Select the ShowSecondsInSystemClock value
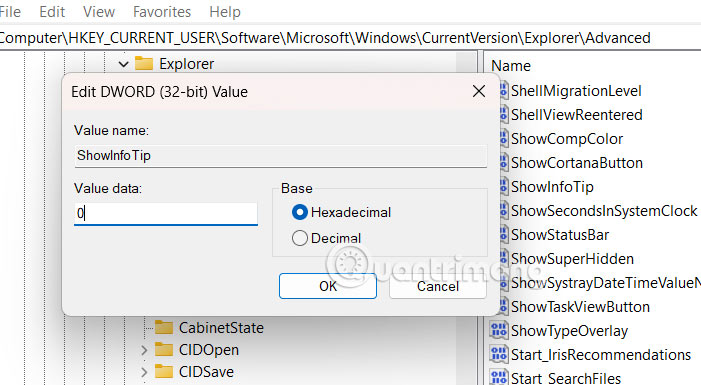Screen dimensions: 701x385 (x=604, y=211)
